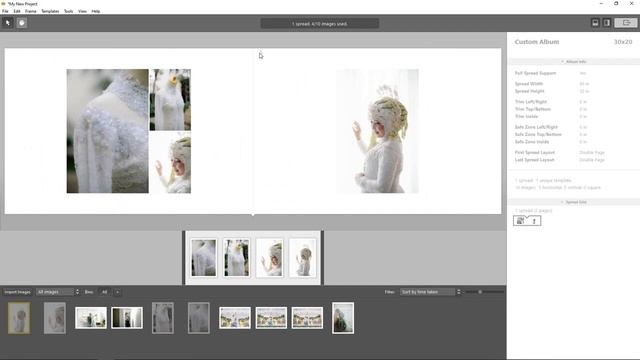640x360 pixels.
Task: Open the Templates menu
Action: point(50,11)
